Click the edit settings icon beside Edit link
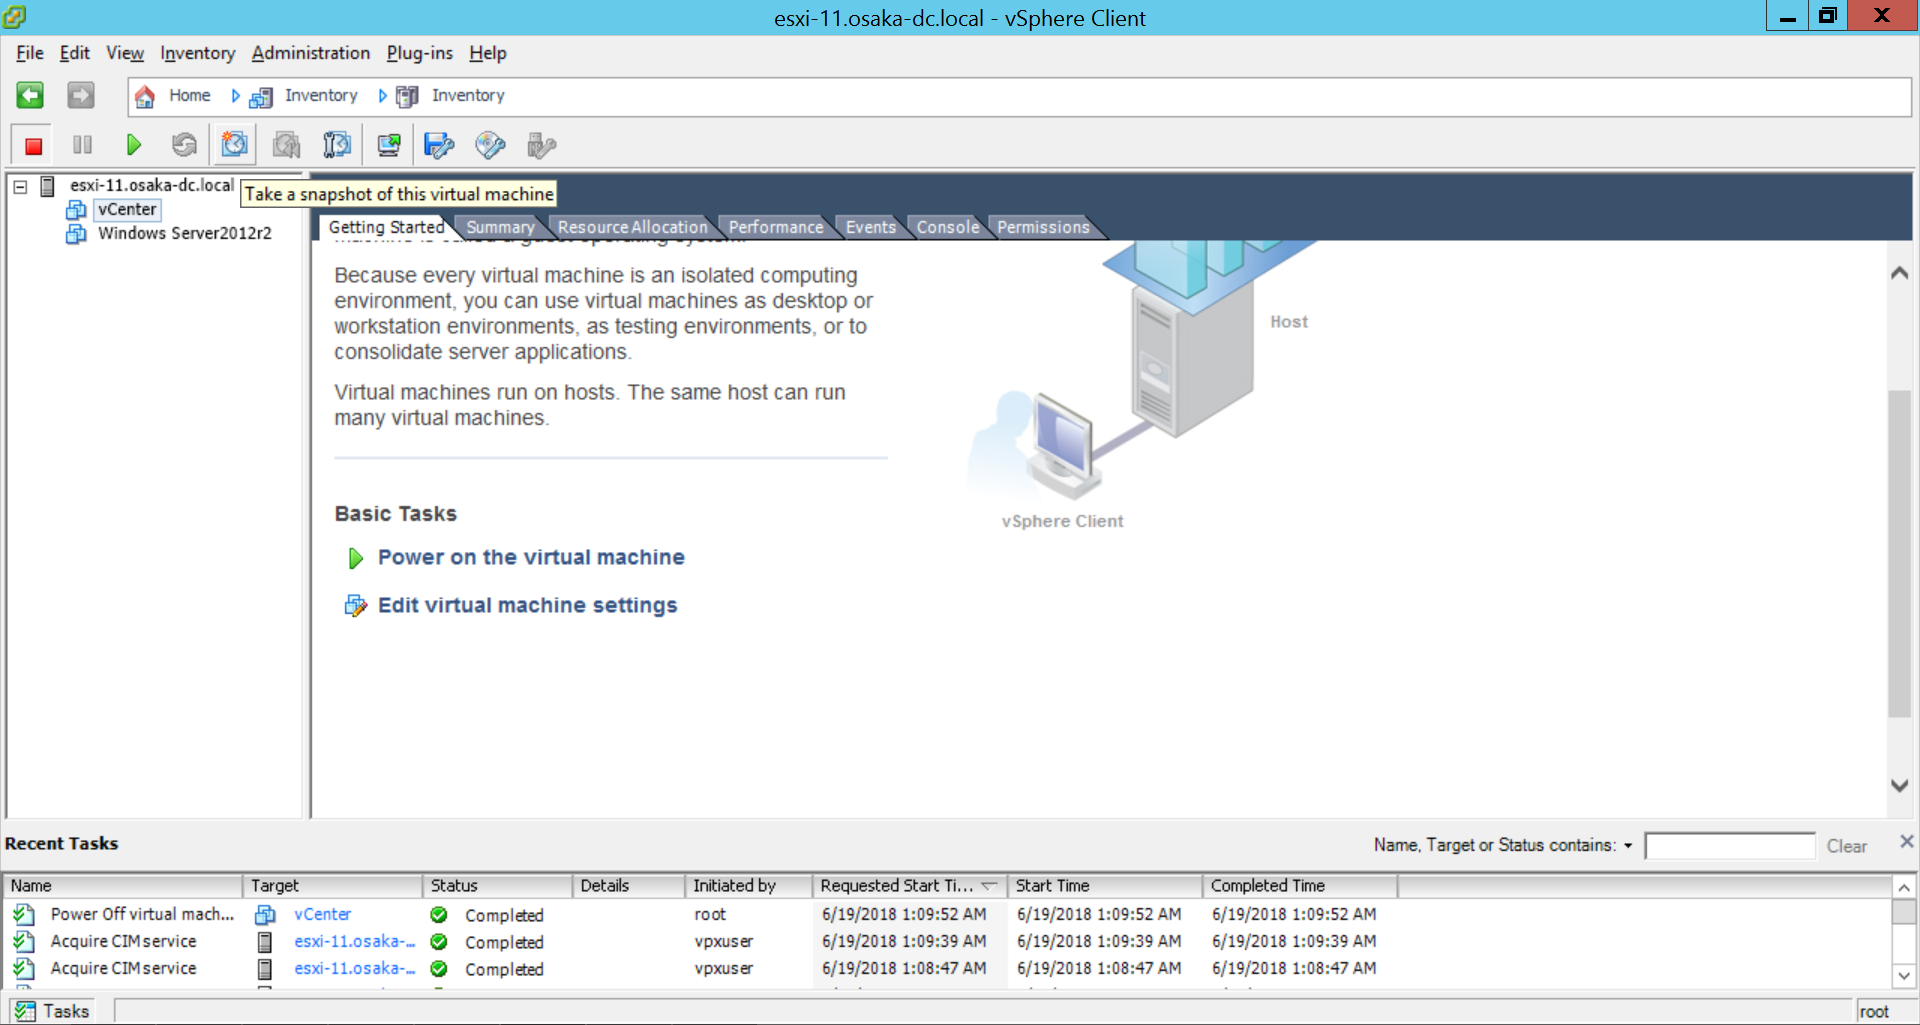1920x1025 pixels. pyautogui.click(x=355, y=605)
